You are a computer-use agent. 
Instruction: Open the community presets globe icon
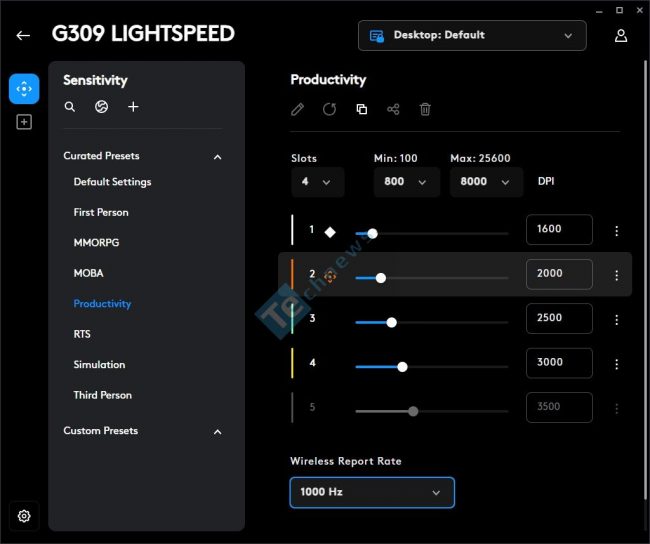102,107
